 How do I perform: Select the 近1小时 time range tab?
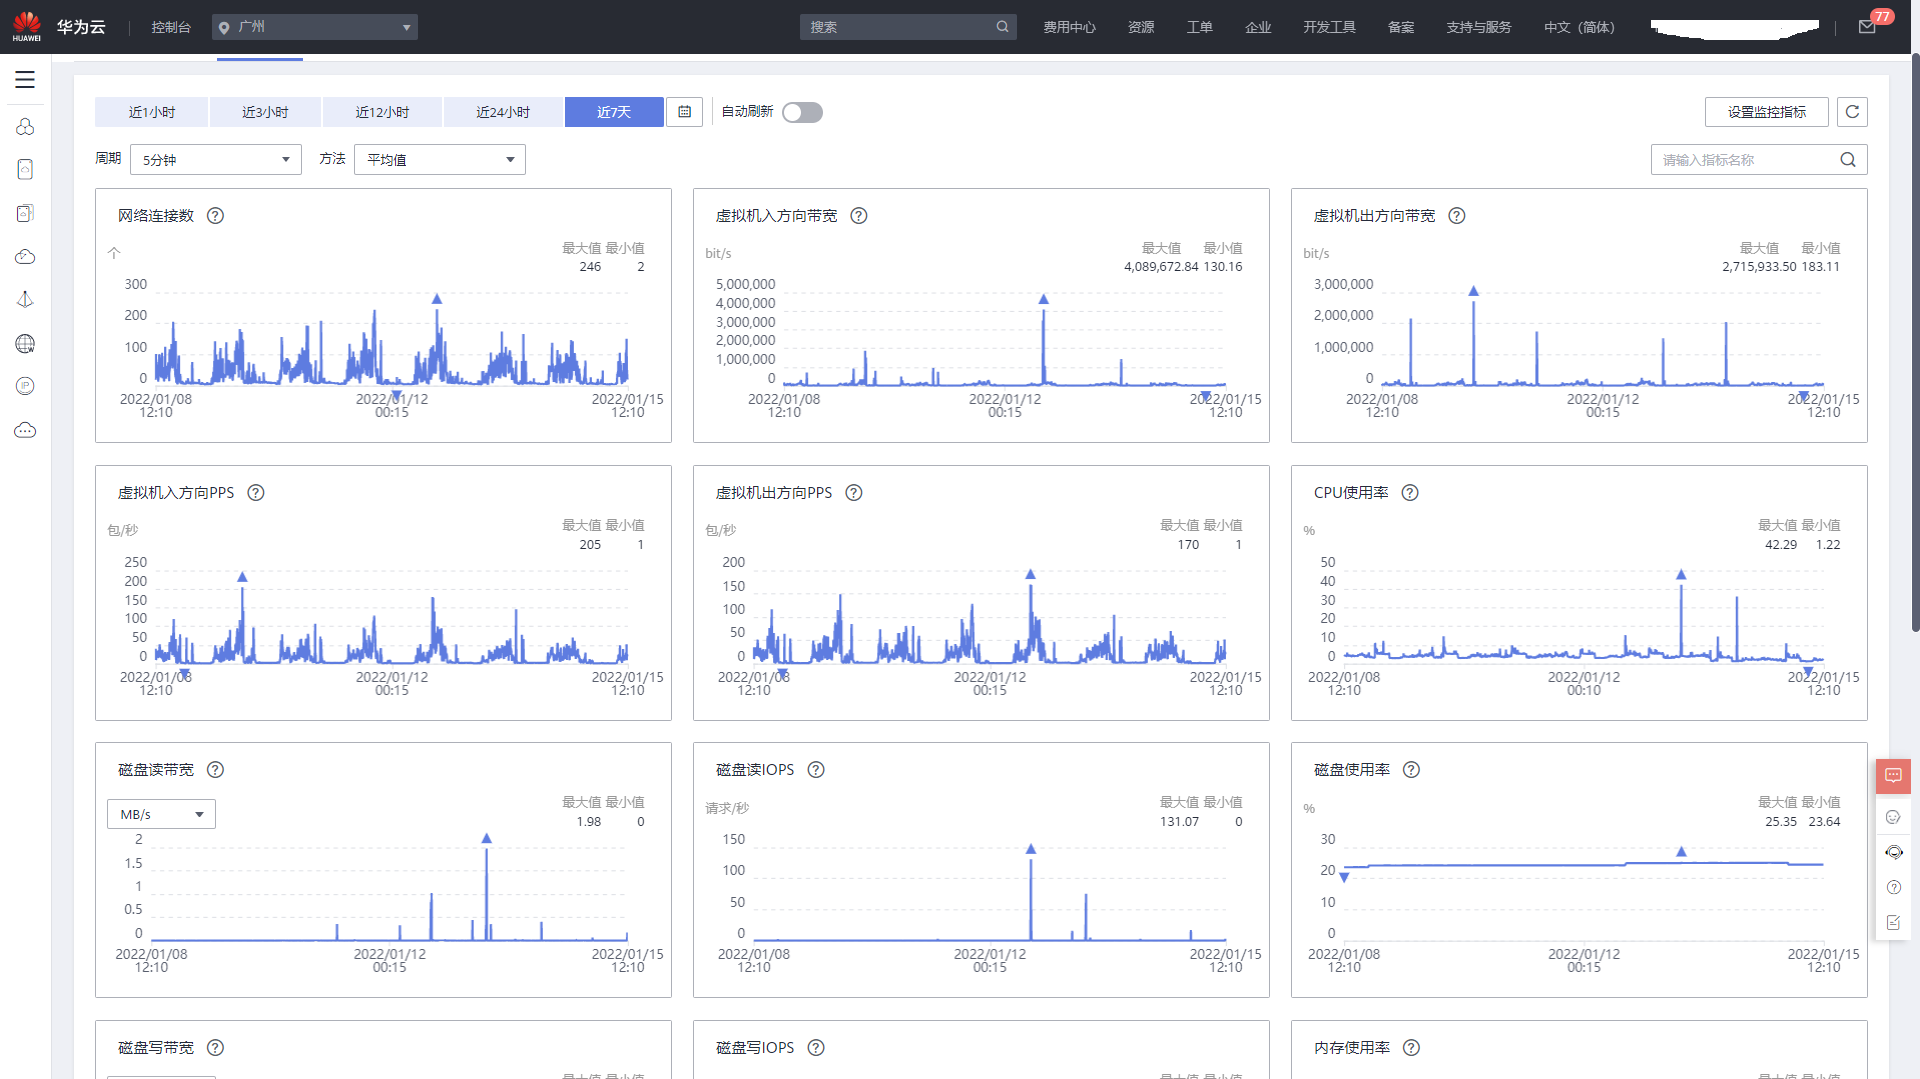[151, 112]
